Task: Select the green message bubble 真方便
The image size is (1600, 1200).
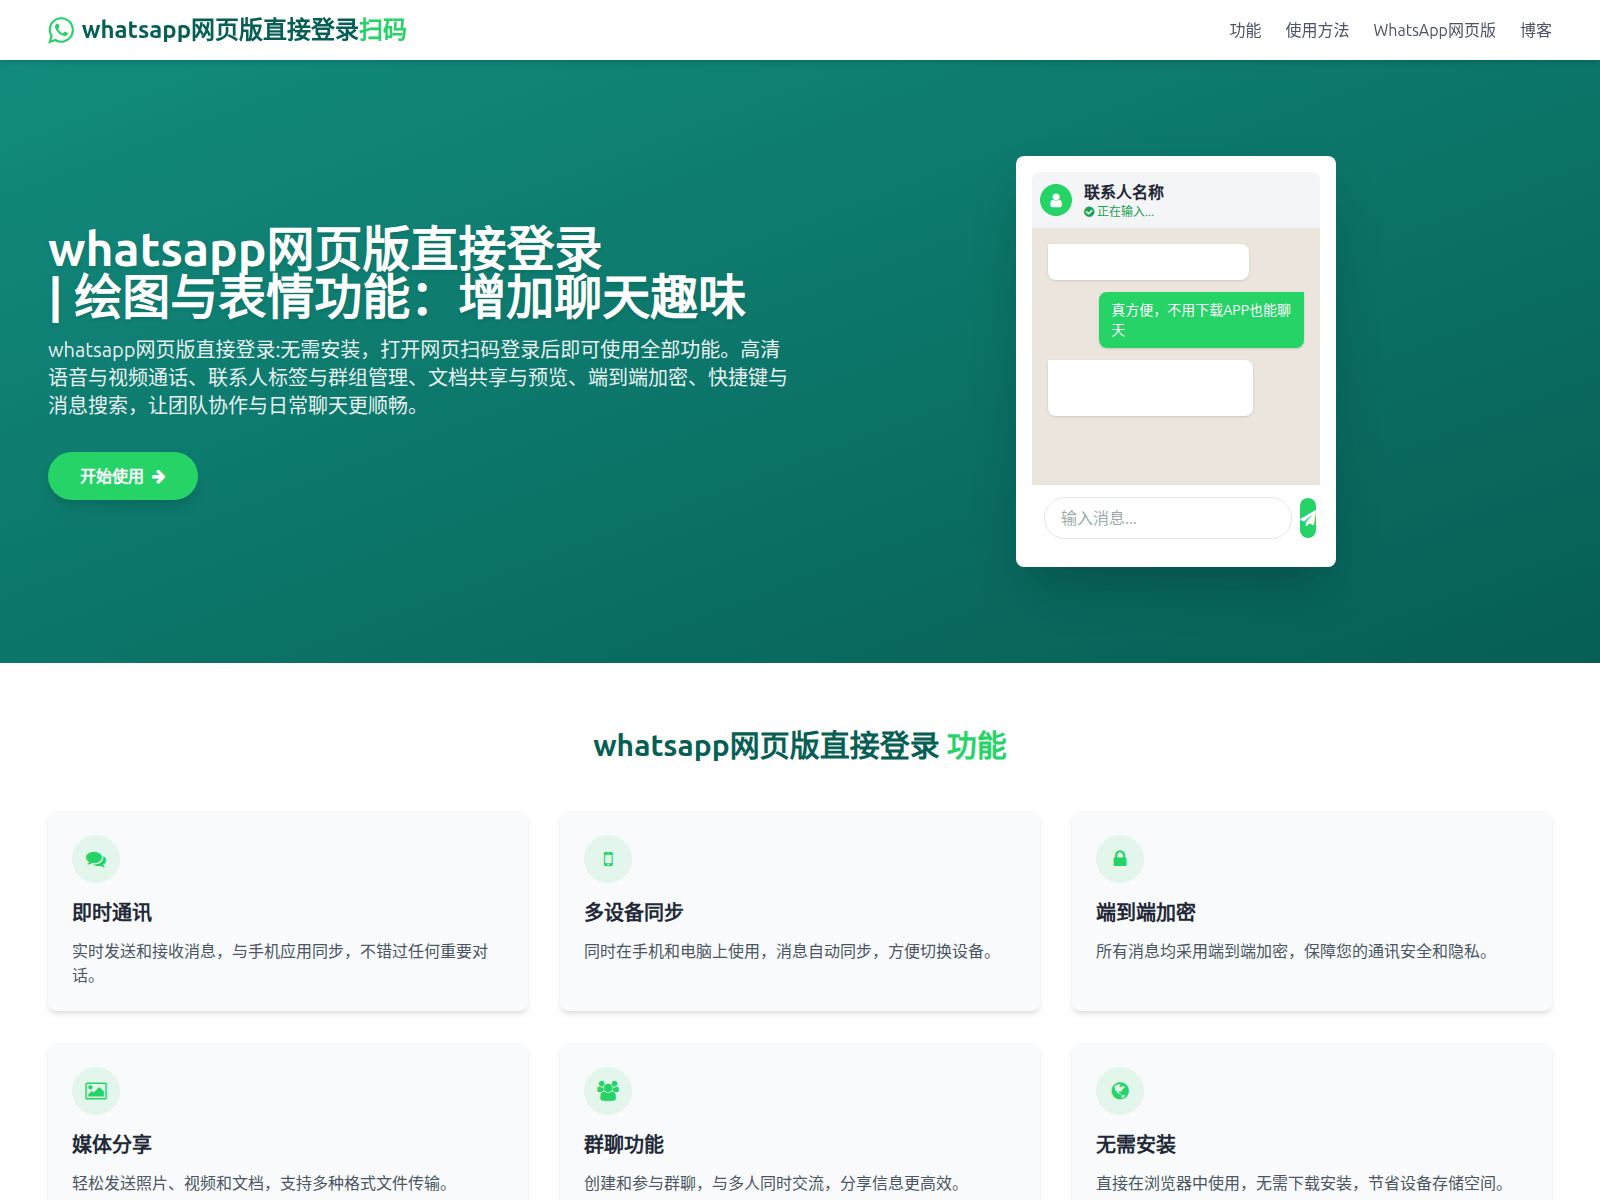Action: (1201, 320)
